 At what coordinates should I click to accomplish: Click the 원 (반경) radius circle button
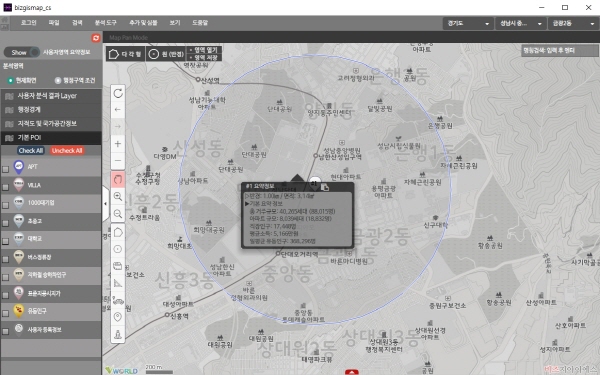166,54
